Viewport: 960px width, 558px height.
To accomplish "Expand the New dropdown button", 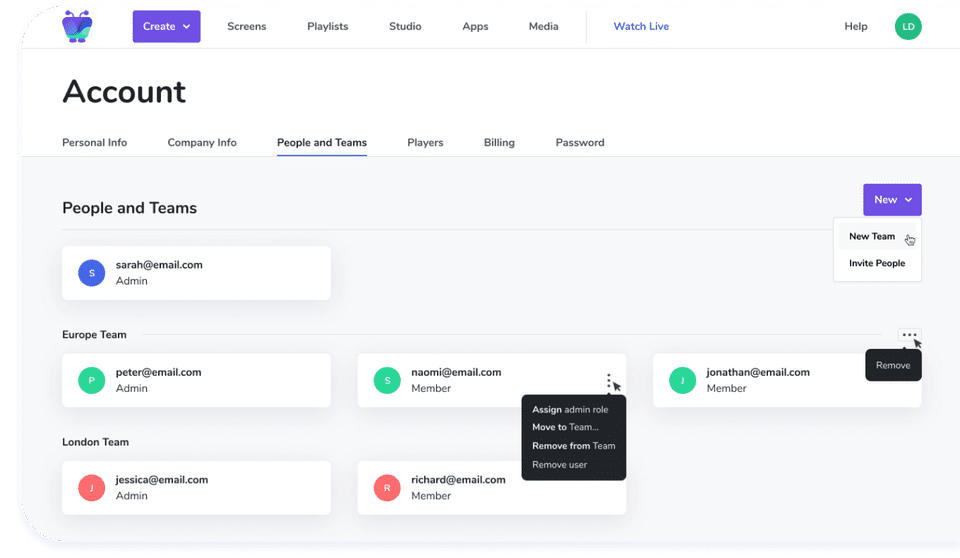I will tap(892, 200).
